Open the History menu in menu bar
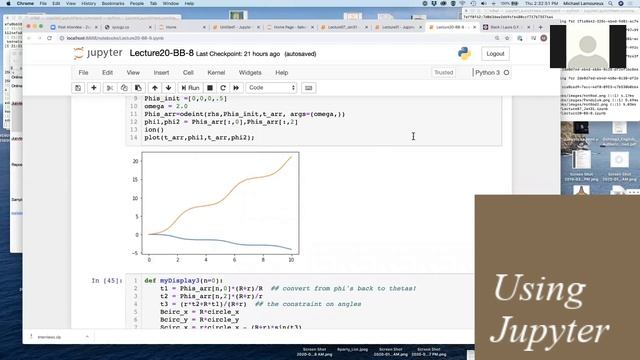 (x=88, y=3)
